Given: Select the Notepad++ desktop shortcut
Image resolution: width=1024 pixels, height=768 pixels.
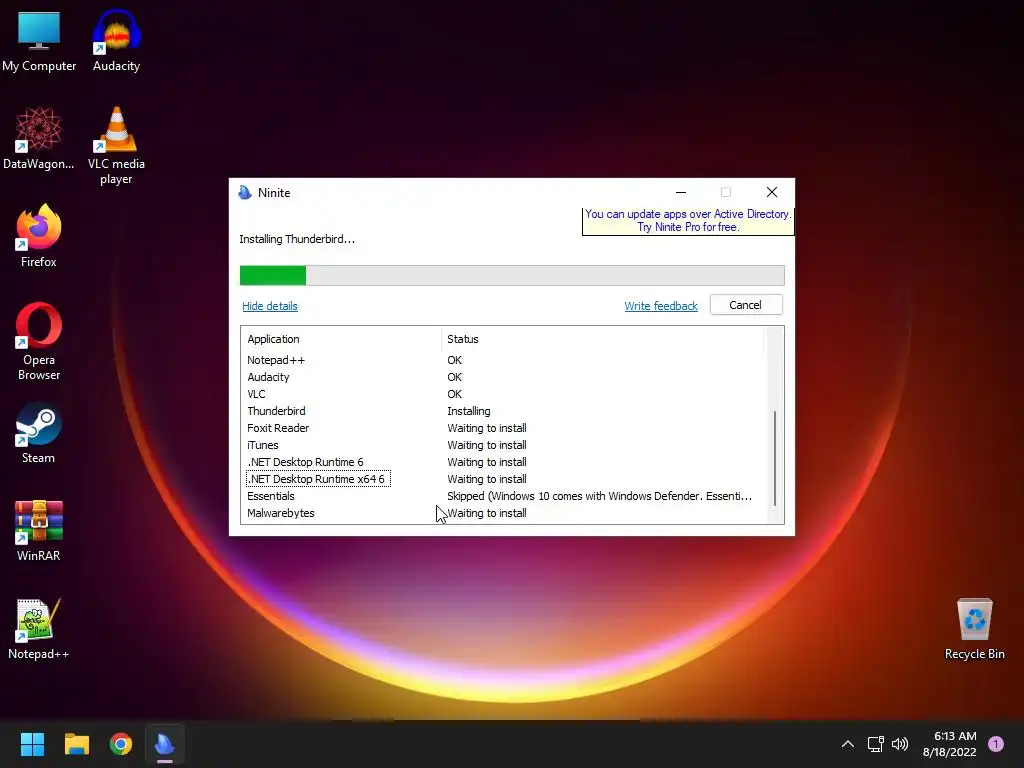Looking at the screenshot, I should coord(39,629).
